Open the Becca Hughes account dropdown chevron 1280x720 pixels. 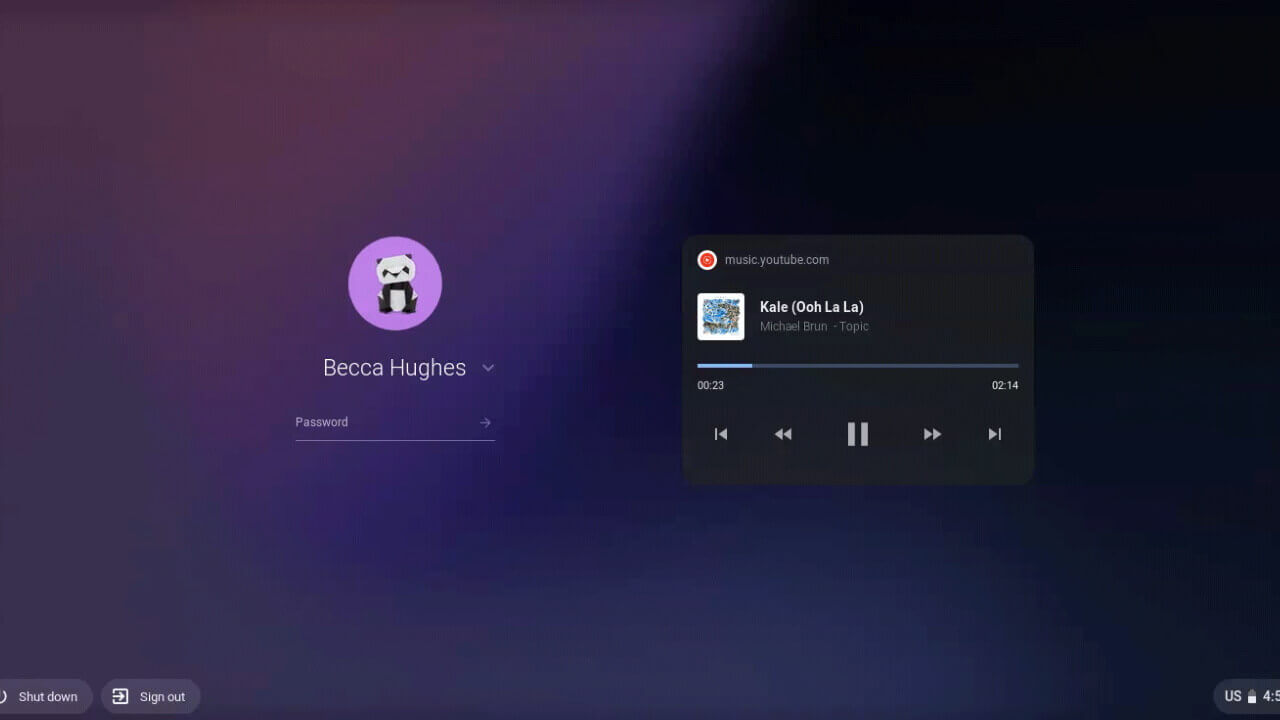(x=488, y=368)
